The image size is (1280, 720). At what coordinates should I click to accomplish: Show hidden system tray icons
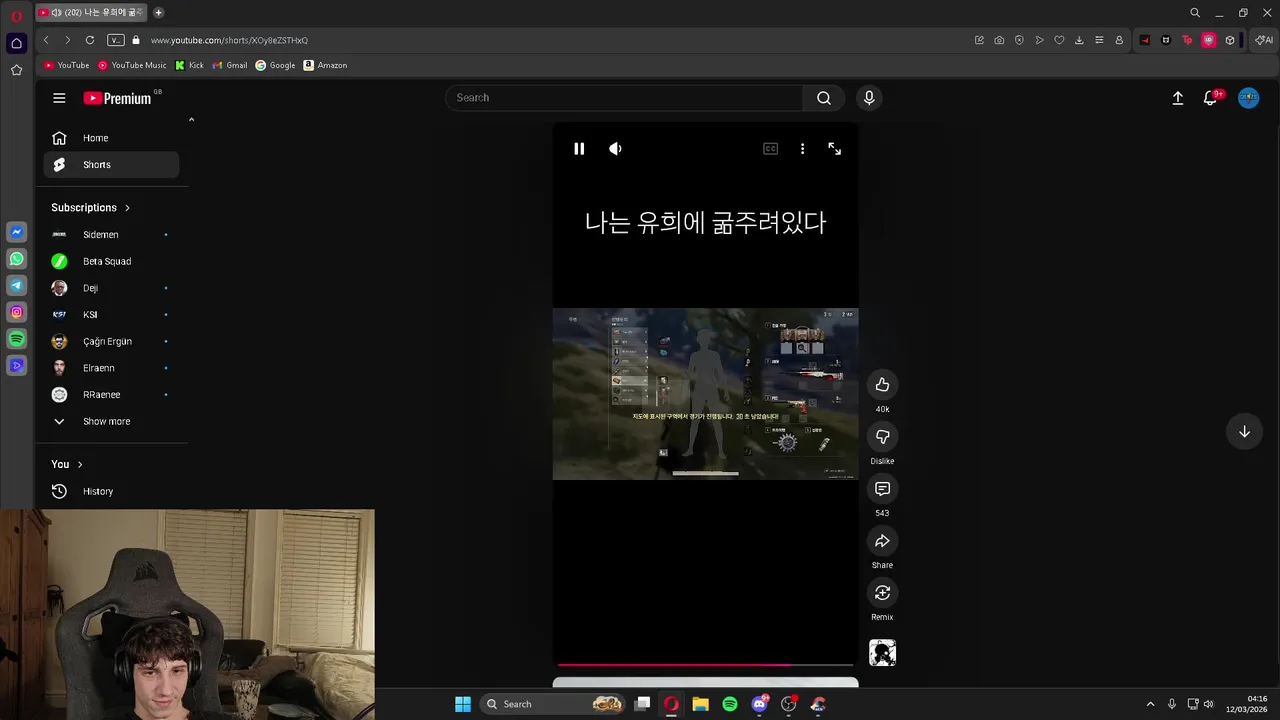point(1150,704)
